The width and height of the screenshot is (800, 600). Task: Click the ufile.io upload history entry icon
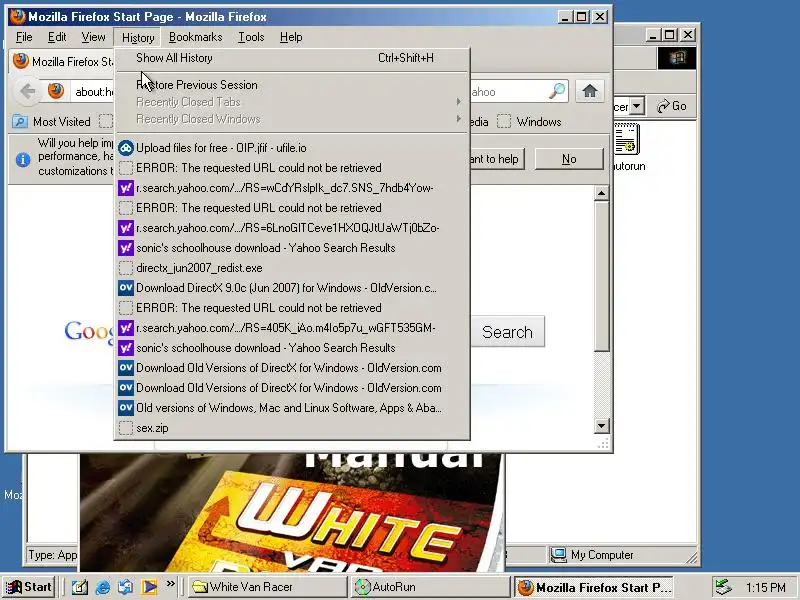pyautogui.click(x=126, y=148)
